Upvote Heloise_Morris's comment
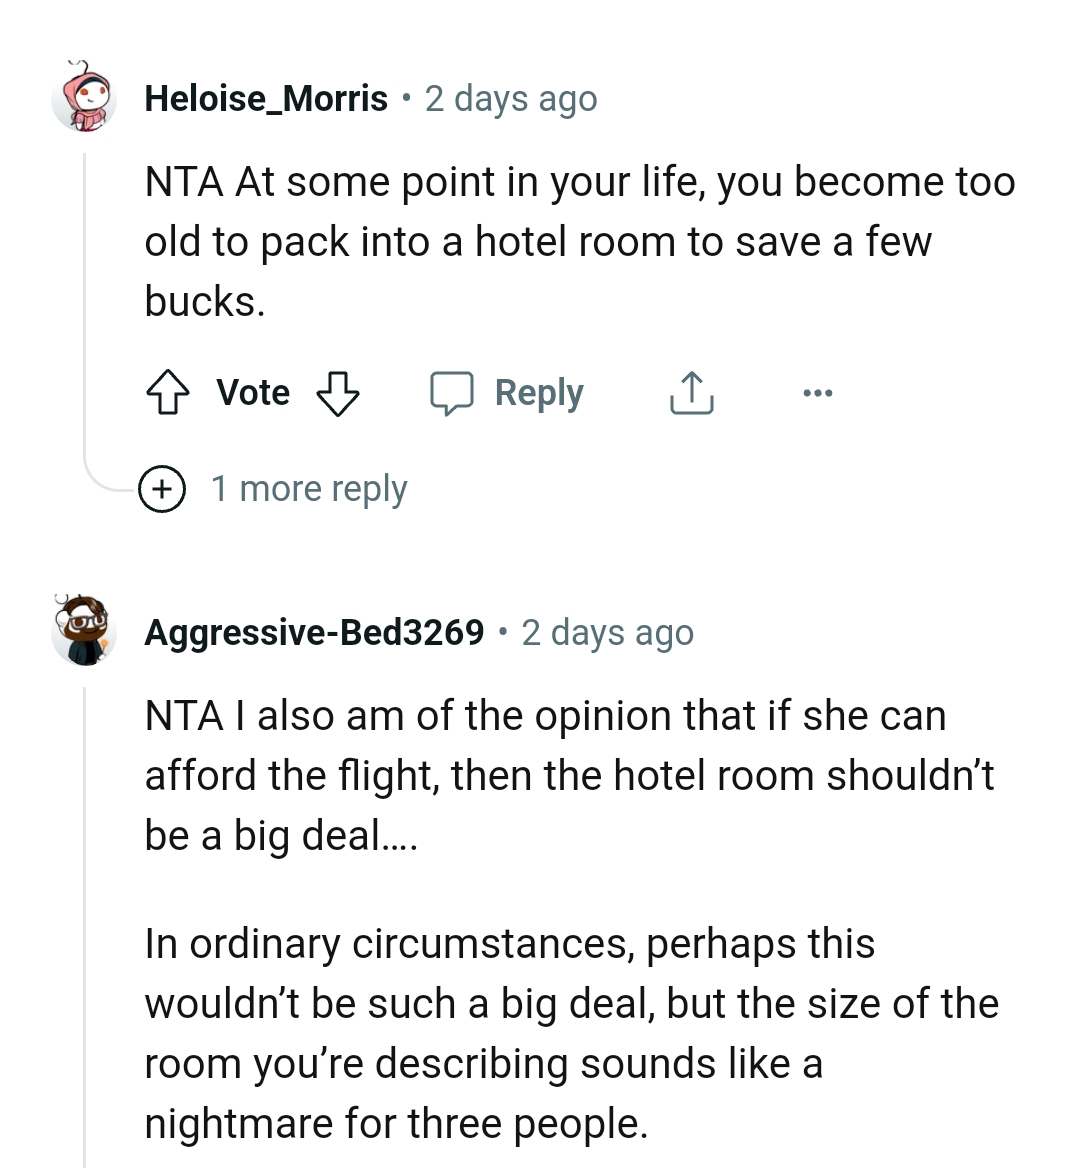This screenshot has width=1080, height=1168. click(168, 393)
